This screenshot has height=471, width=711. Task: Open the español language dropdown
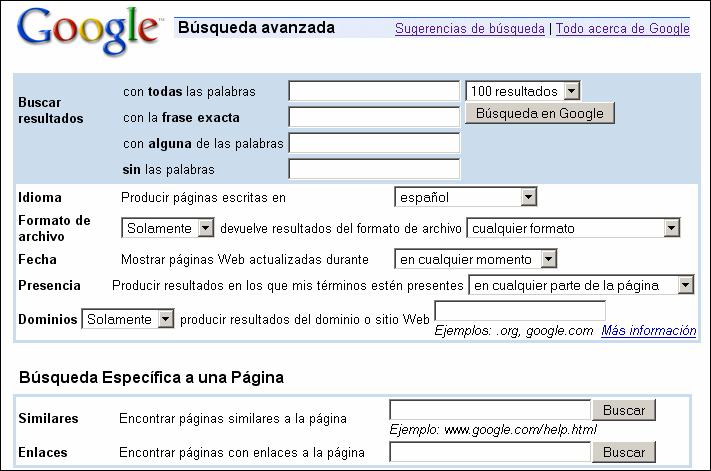point(466,197)
